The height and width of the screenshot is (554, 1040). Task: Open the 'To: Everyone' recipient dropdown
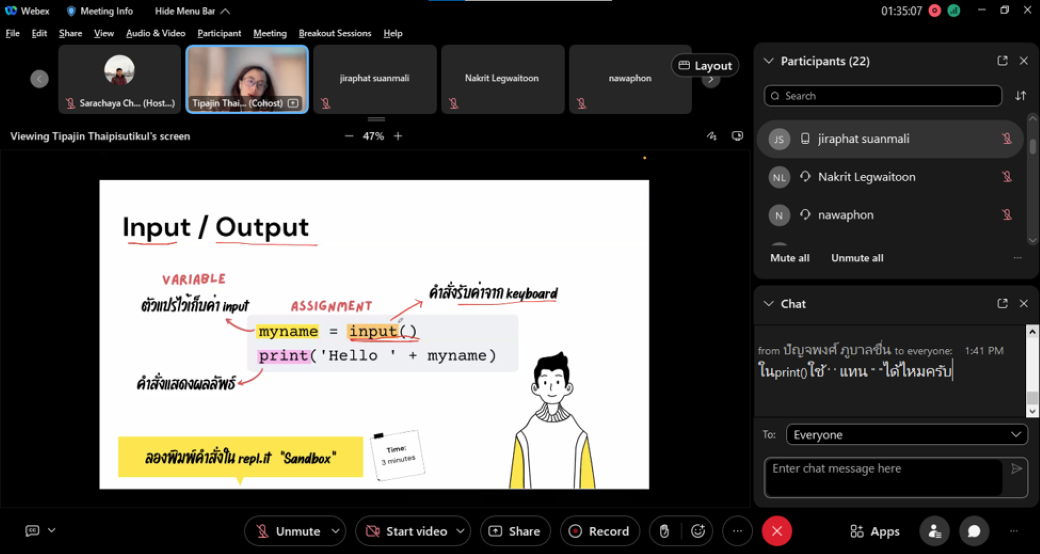[x=906, y=435]
